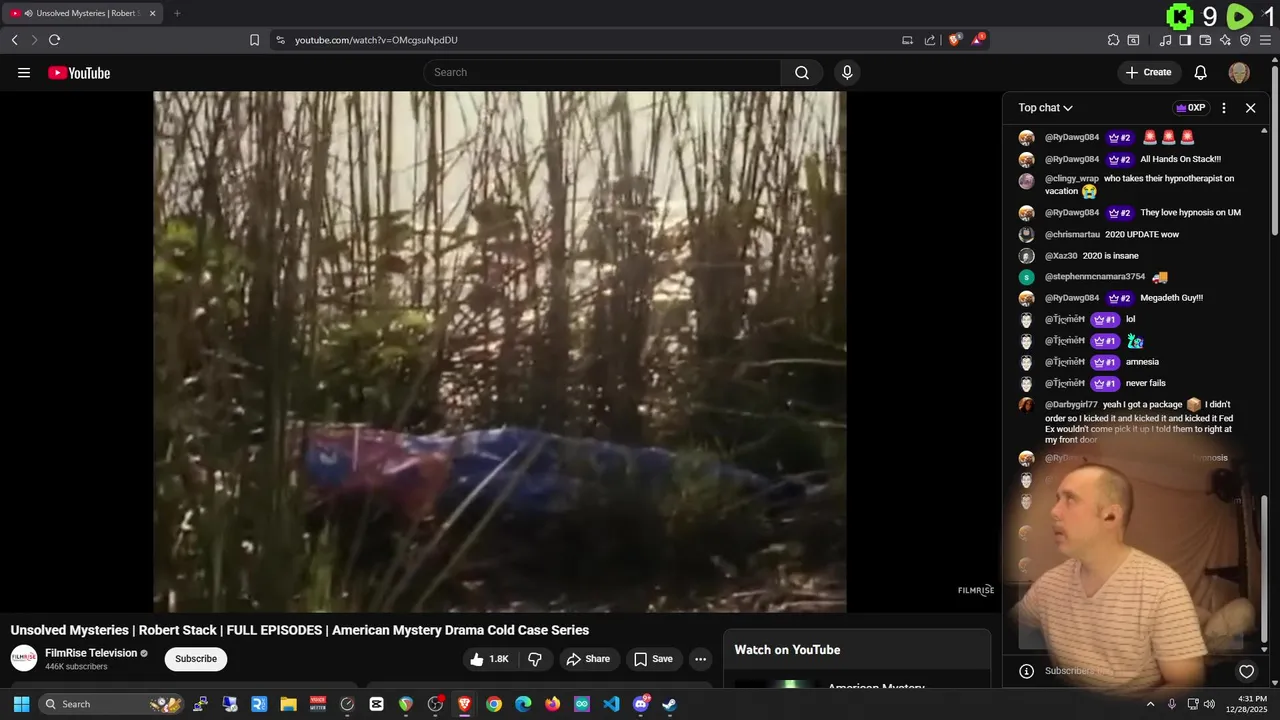Open File Explorer from taskbar
The height and width of the screenshot is (720, 1280).
[288, 704]
